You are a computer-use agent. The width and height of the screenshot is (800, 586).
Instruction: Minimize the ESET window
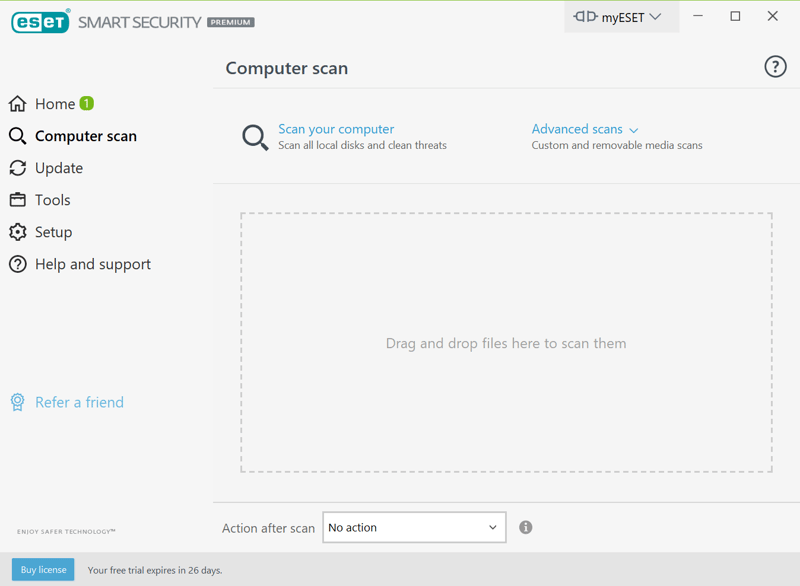pos(698,16)
